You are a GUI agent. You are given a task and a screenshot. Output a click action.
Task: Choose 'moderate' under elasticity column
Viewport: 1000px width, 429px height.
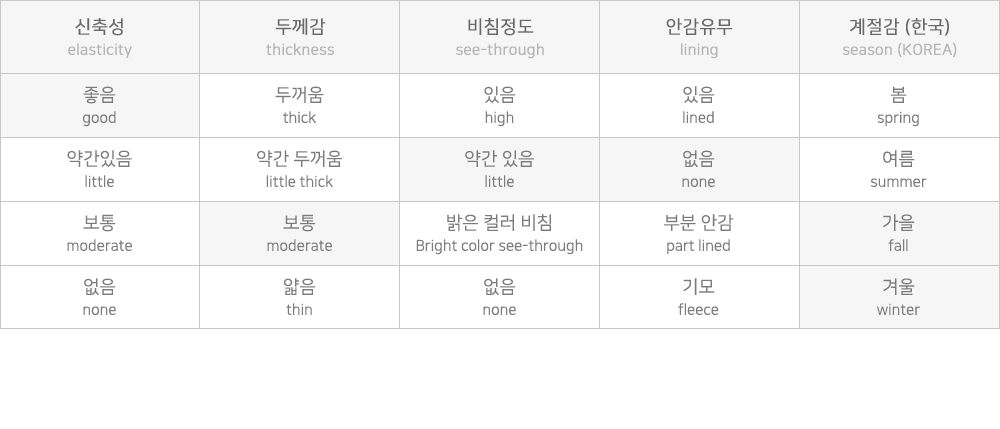click(x=99, y=234)
